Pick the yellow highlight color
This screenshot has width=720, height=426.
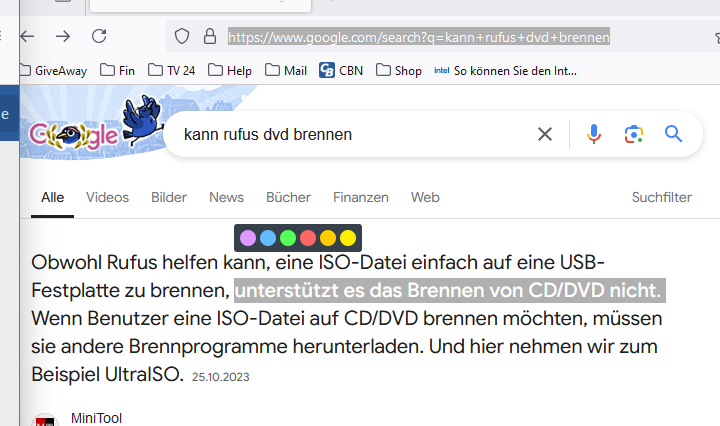pos(348,238)
